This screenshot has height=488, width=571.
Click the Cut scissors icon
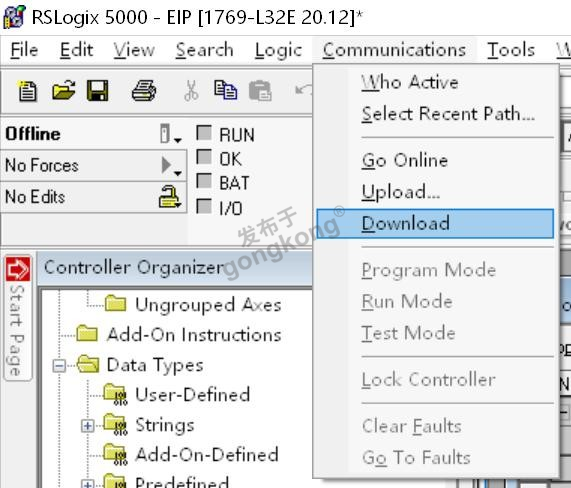click(x=192, y=91)
